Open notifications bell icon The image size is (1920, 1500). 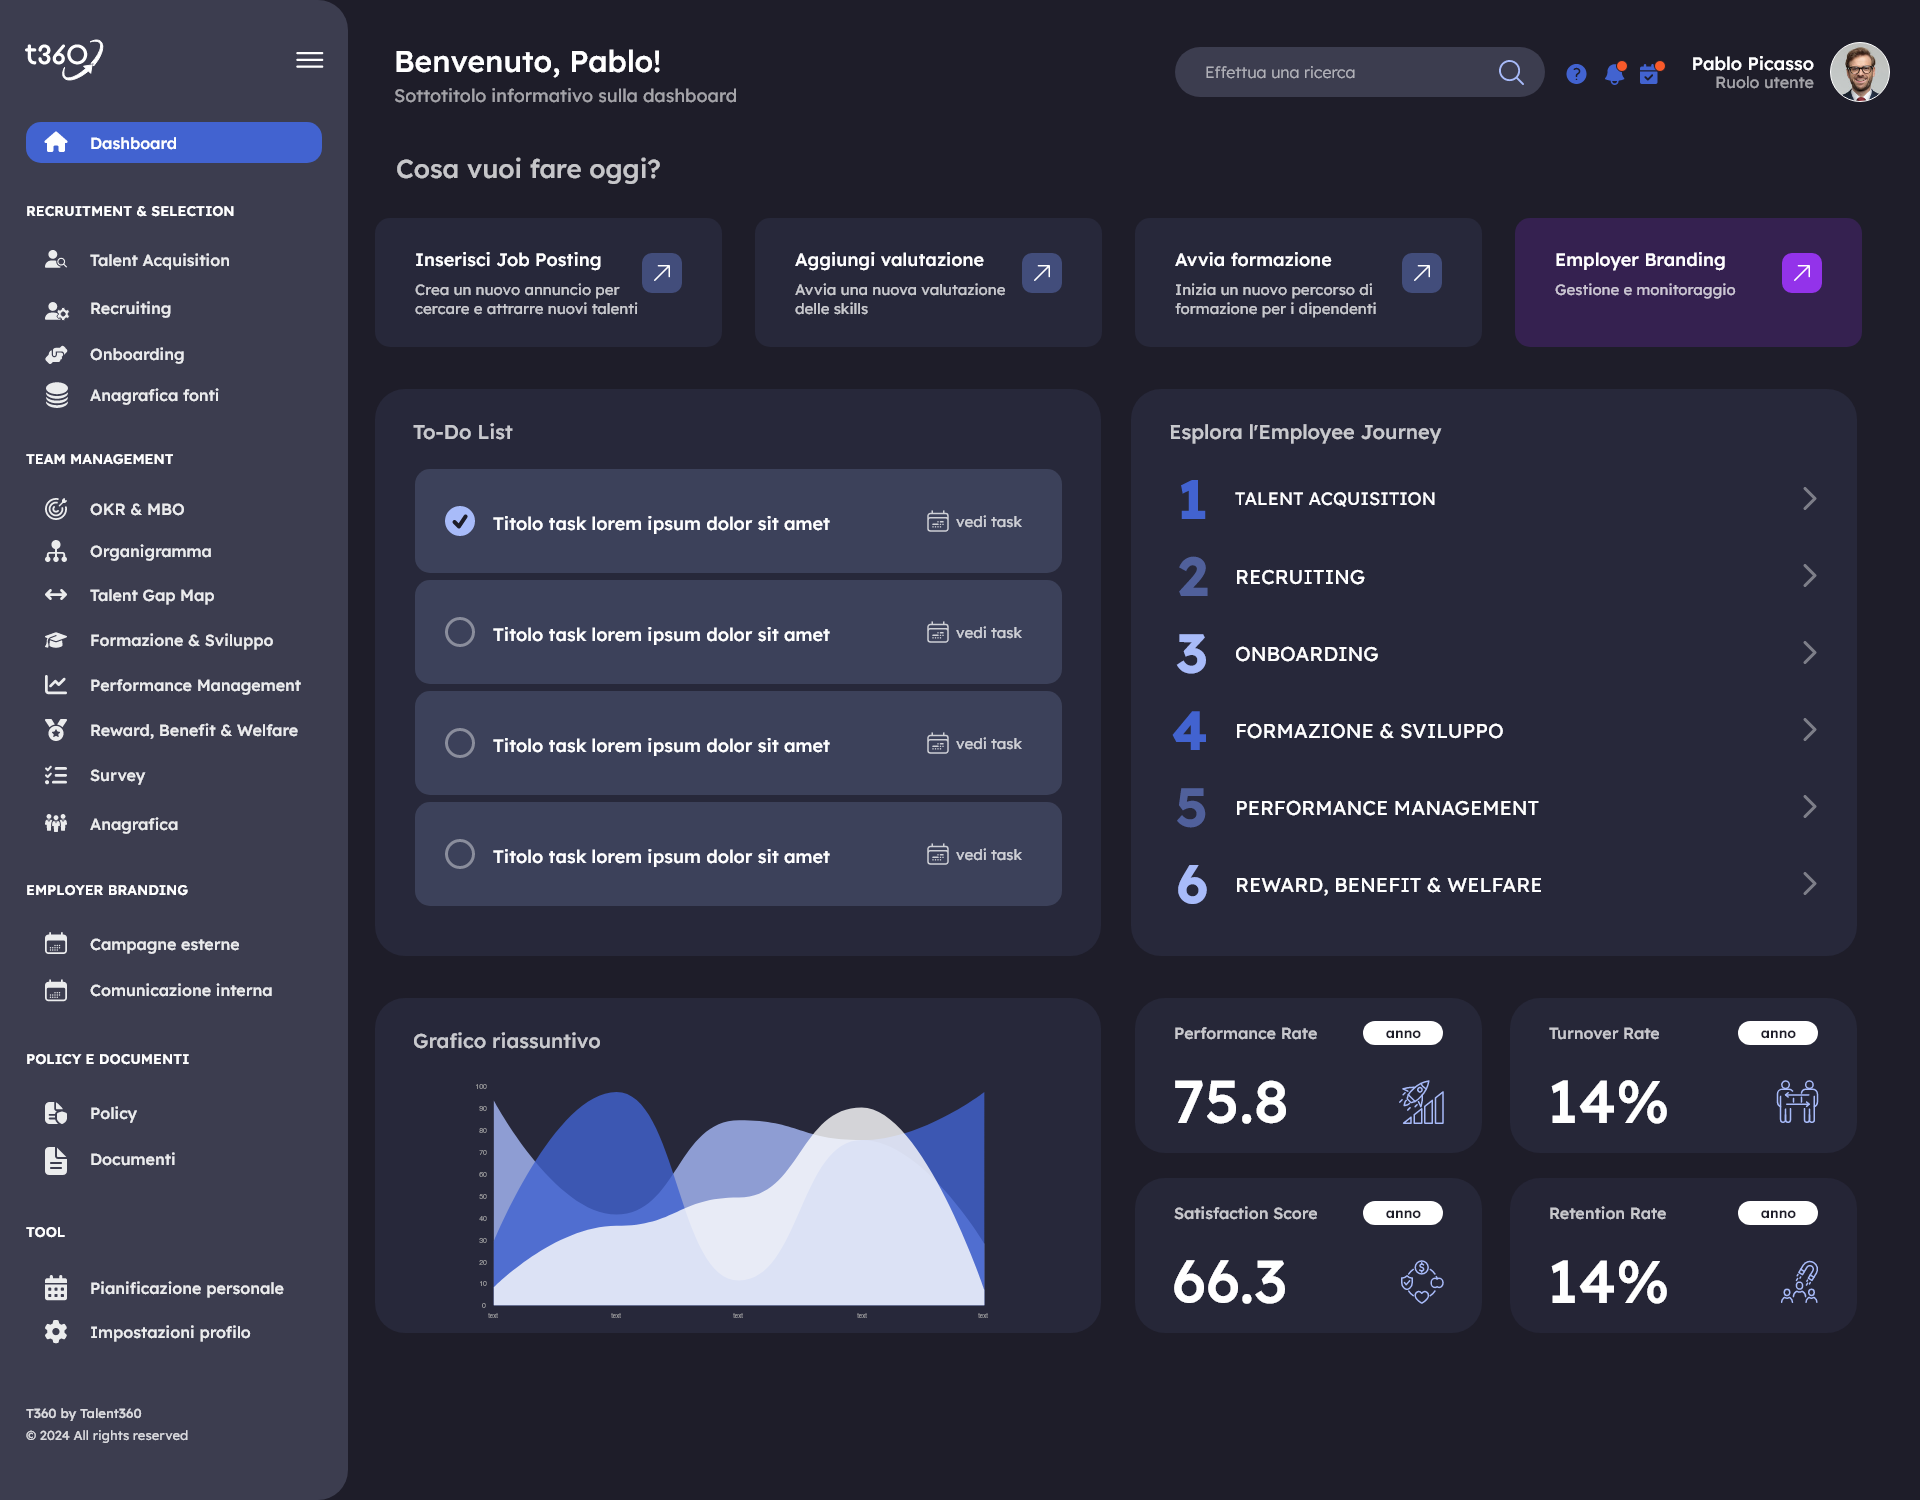pyautogui.click(x=1614, y=74)
